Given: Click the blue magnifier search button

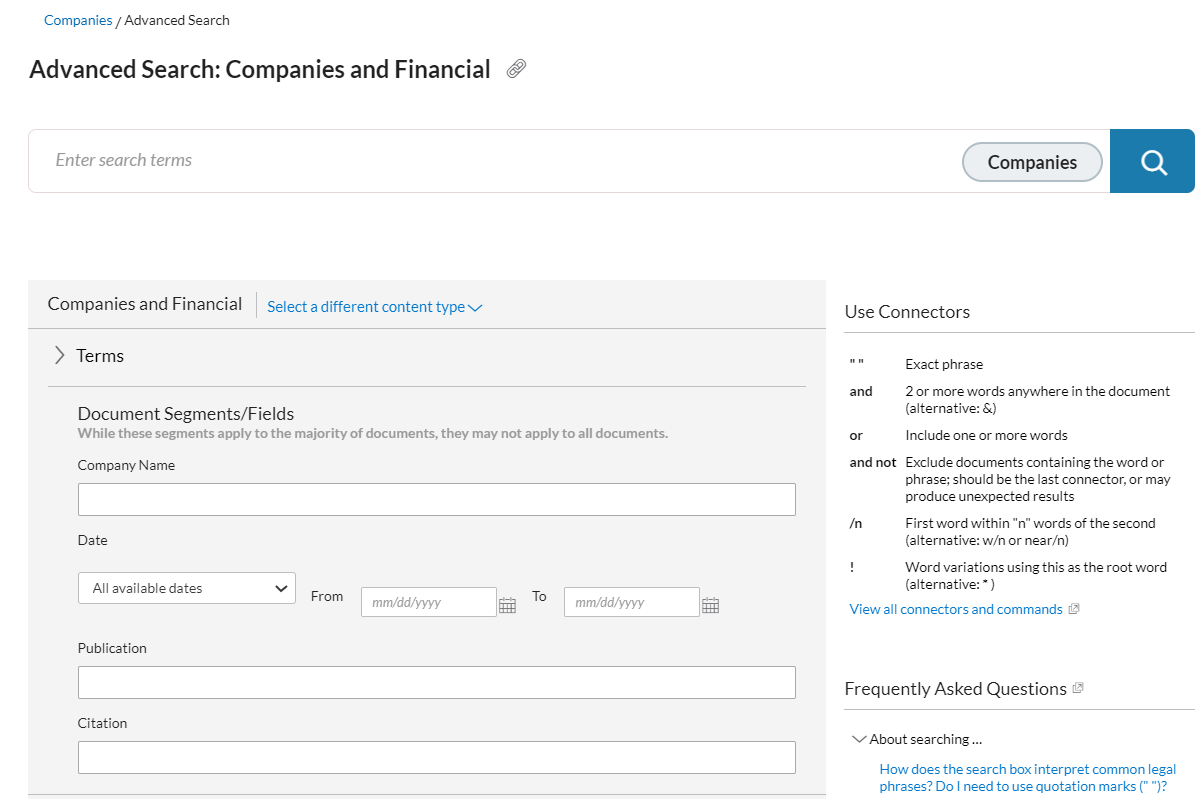Looking at the screenshot, I should [1152, 161].
